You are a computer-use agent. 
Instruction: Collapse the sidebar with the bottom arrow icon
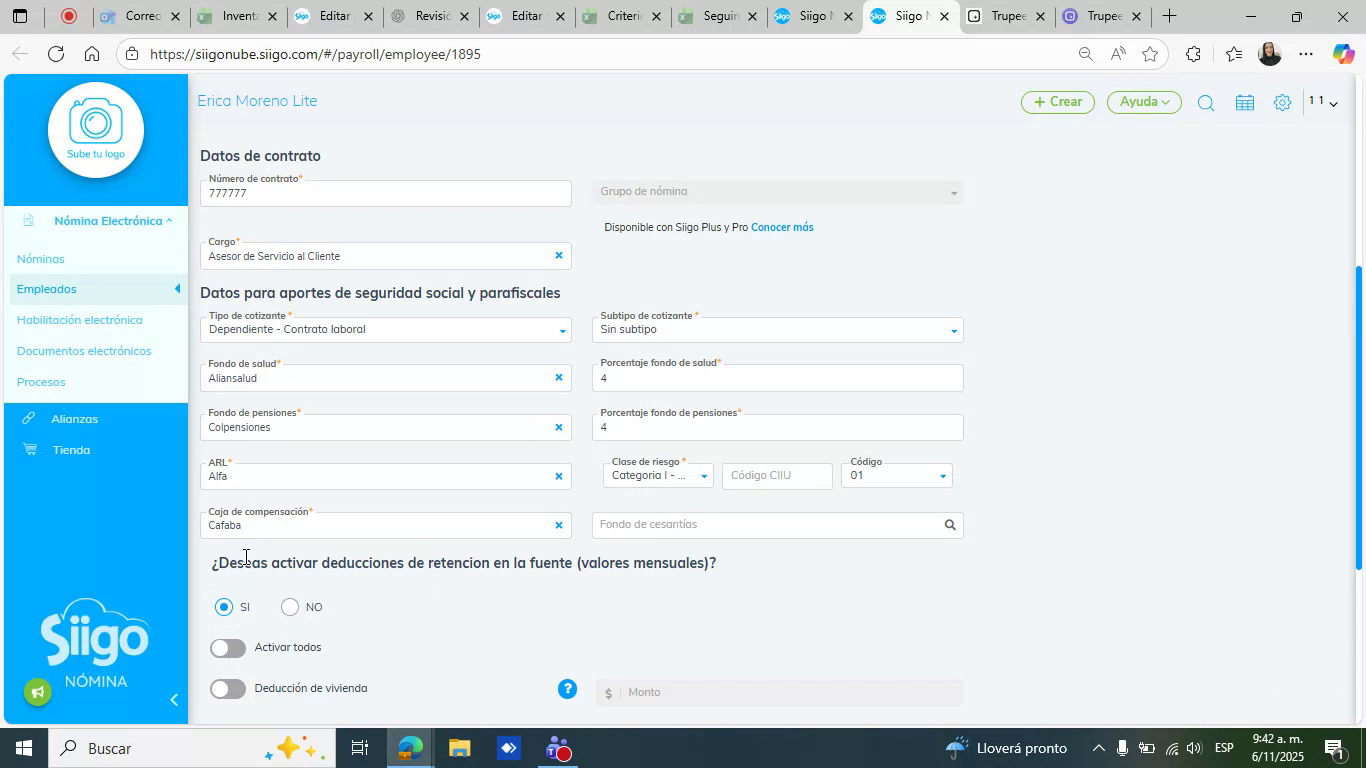pos(174,700)
